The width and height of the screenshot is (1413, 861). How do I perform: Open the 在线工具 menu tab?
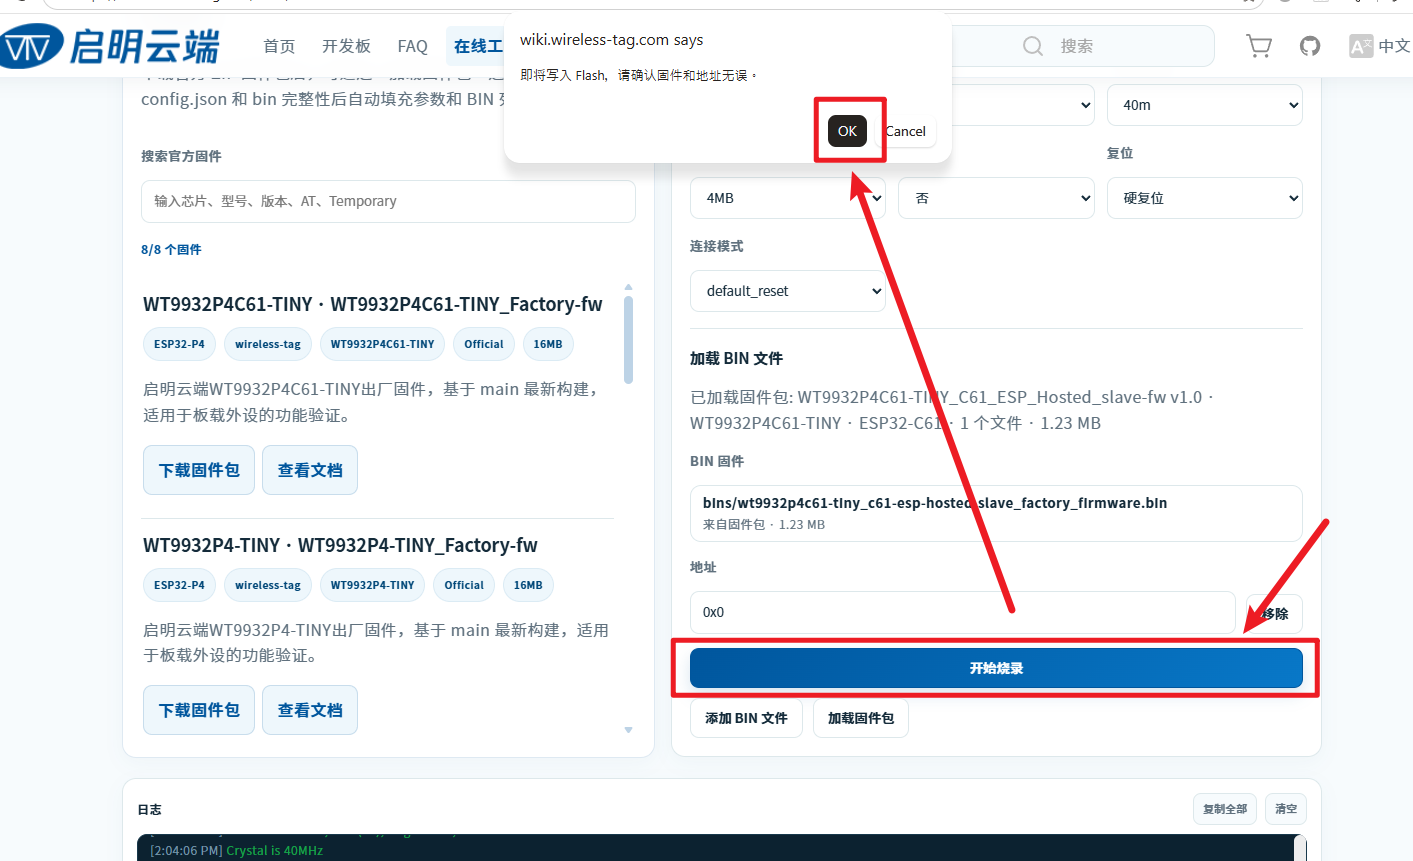click(478, 46)
